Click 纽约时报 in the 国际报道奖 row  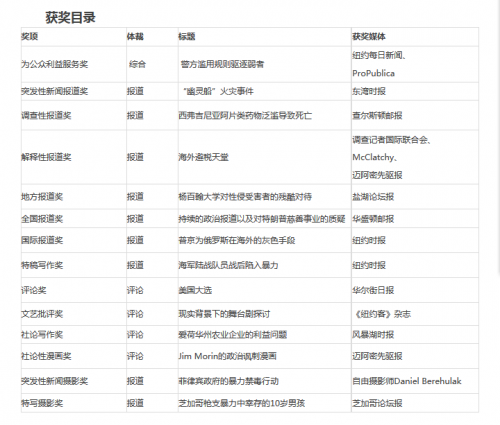tap(369, 240)
